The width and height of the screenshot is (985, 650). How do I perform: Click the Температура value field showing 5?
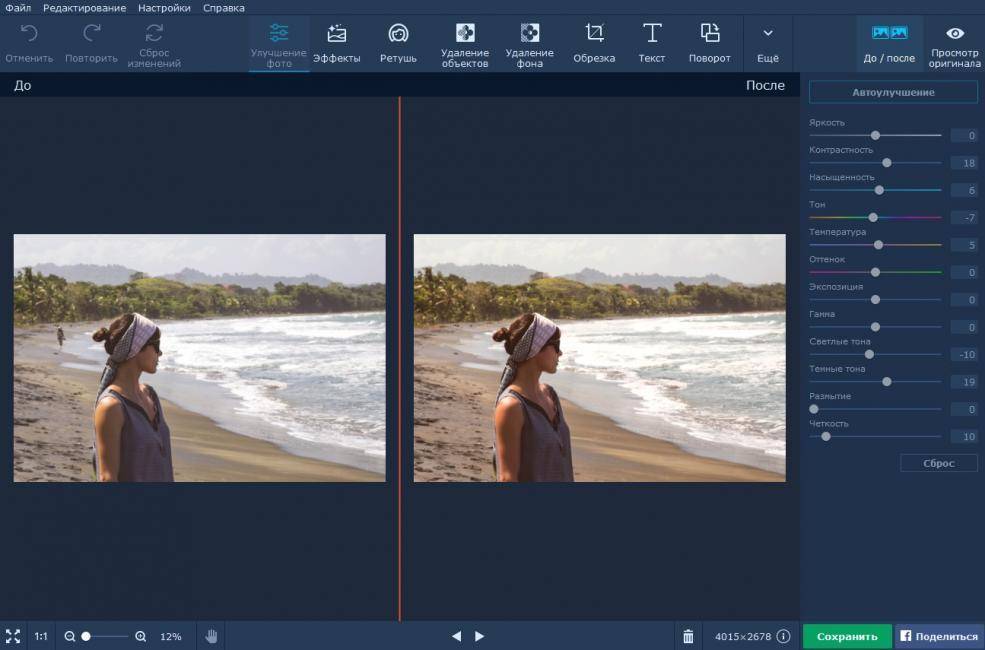click(x=964, y=245)
